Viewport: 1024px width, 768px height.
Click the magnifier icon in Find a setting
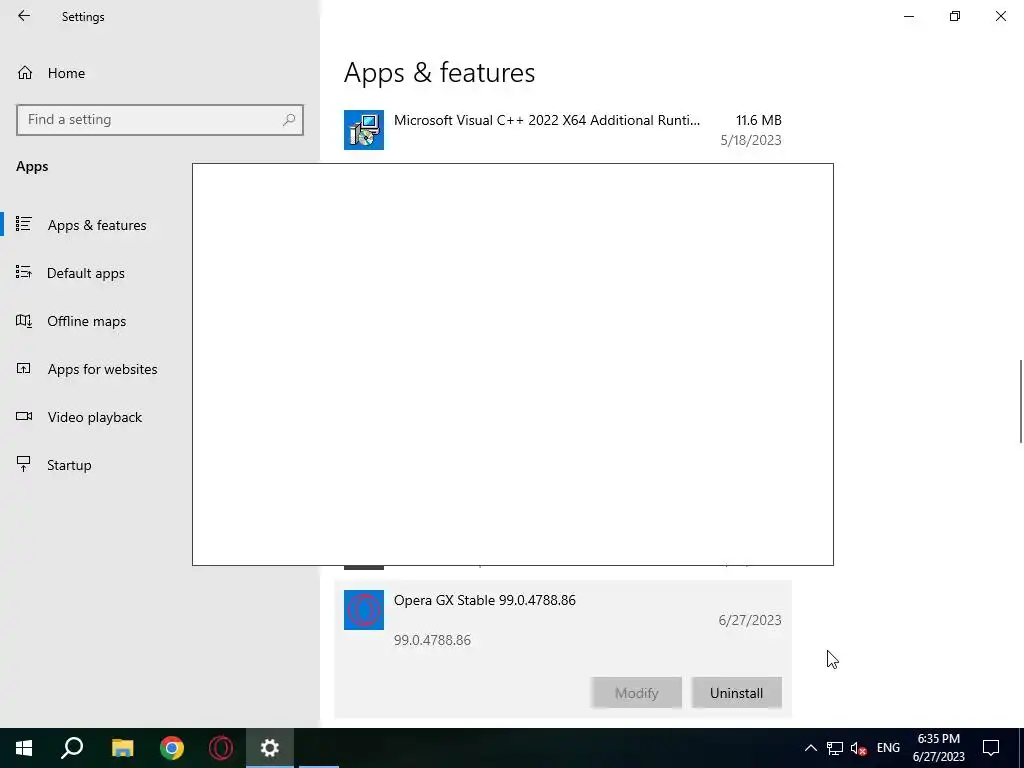289,120
